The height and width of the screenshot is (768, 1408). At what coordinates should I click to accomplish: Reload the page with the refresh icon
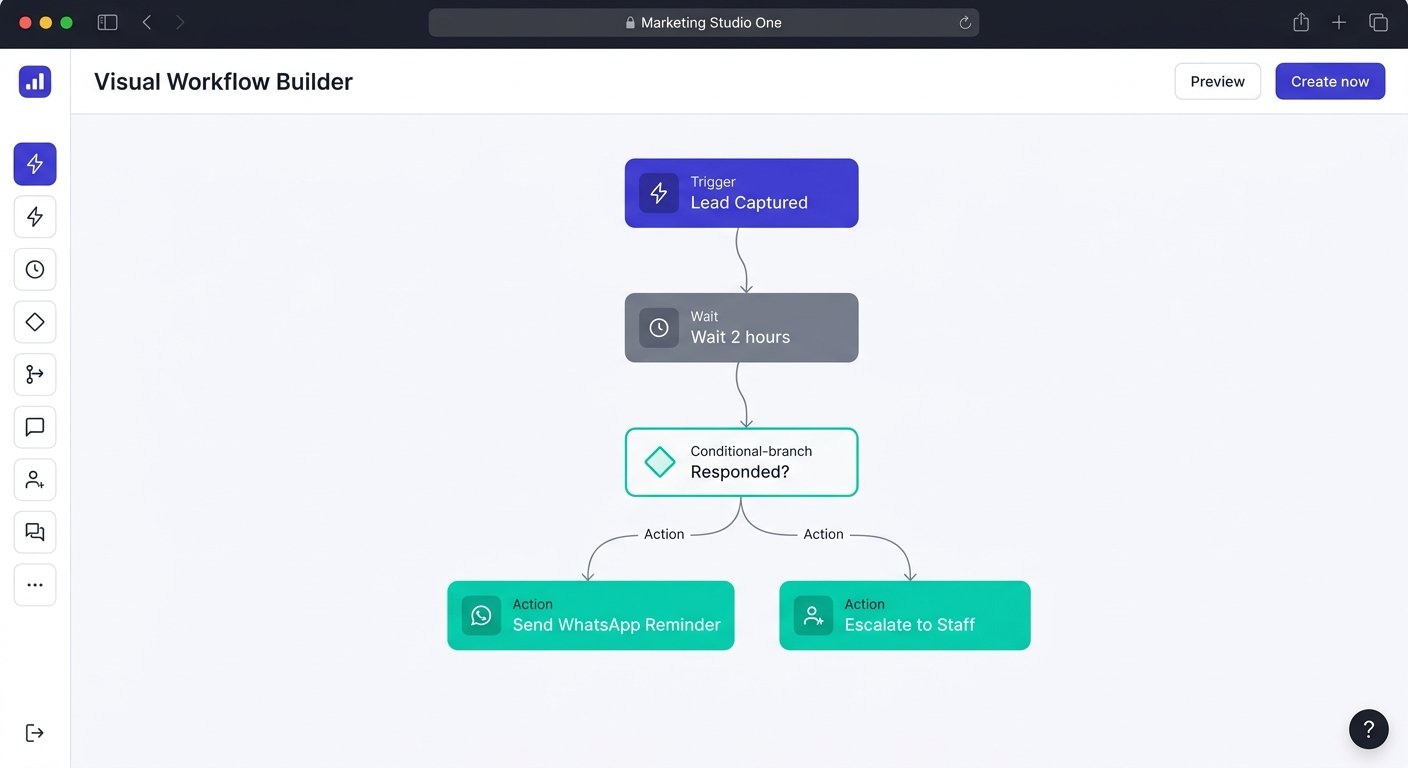coord(965,23)
